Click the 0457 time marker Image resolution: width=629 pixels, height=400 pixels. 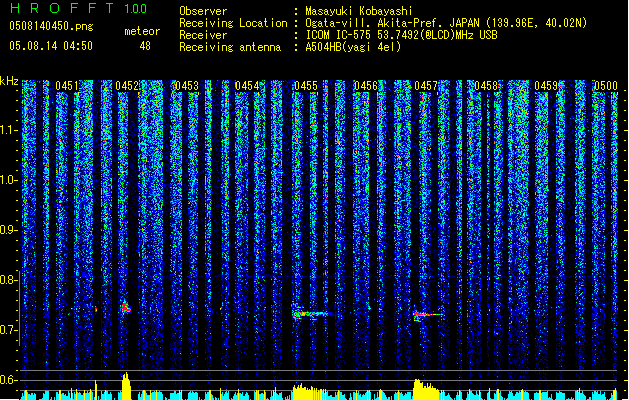[426, 86]
